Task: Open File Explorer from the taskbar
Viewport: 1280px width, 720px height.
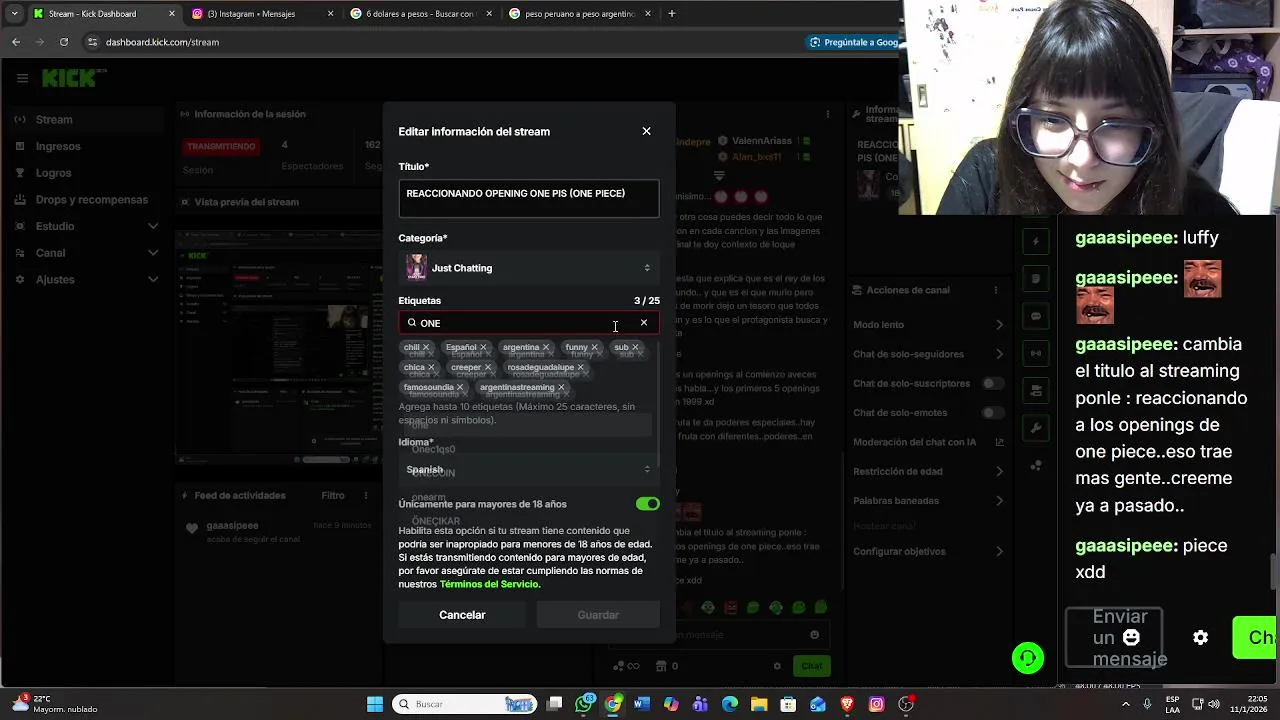Action: pyautogui.click(x=759, y=704)
